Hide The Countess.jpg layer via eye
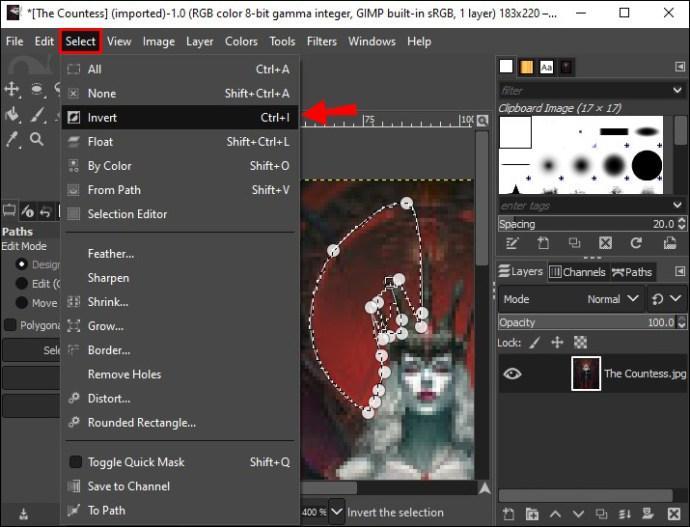 (x=512, y=374)
